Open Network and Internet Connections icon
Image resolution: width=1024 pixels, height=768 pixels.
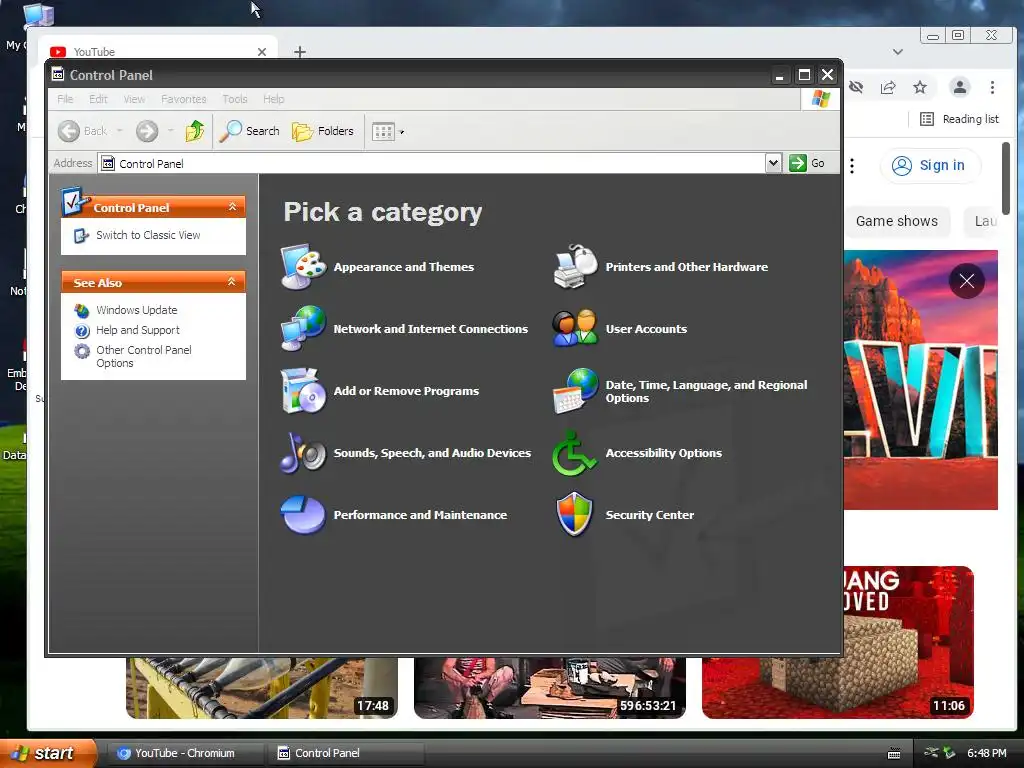[303, 328]
